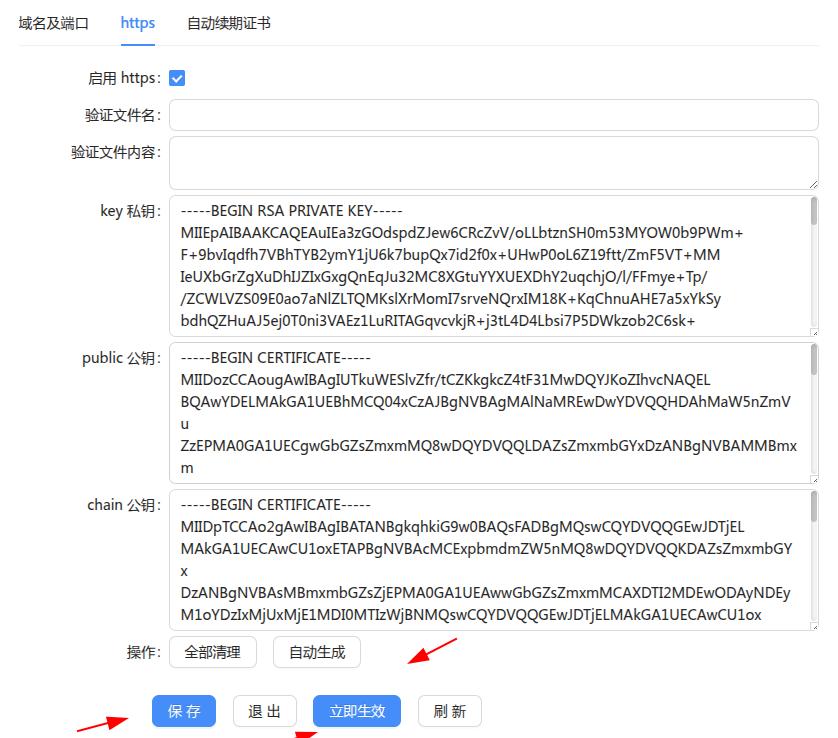Click the key 私钥 box scrollbar
The width and height of the screenshot is (838, 738).
pyautogui.click(x=814, y=212)
